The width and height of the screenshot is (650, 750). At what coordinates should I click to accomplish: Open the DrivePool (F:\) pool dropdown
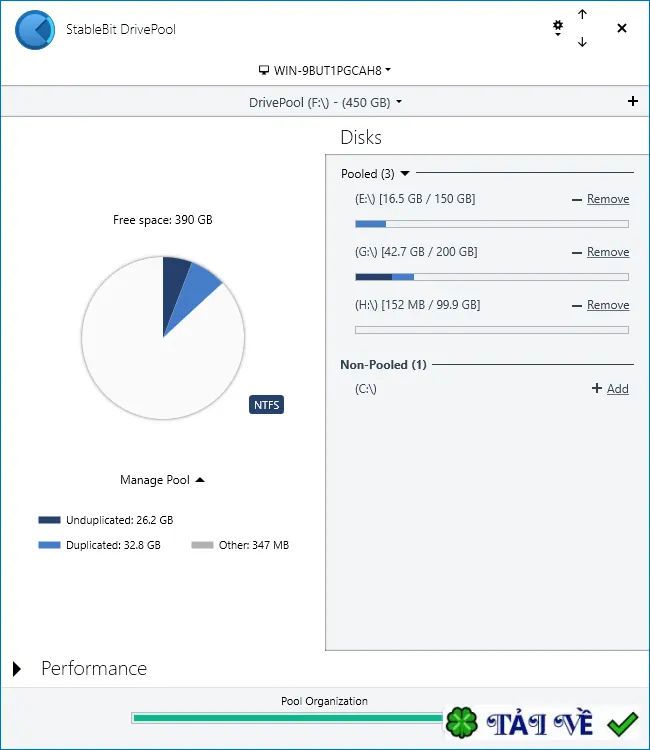pyautogui.click(x=325, y=102)
